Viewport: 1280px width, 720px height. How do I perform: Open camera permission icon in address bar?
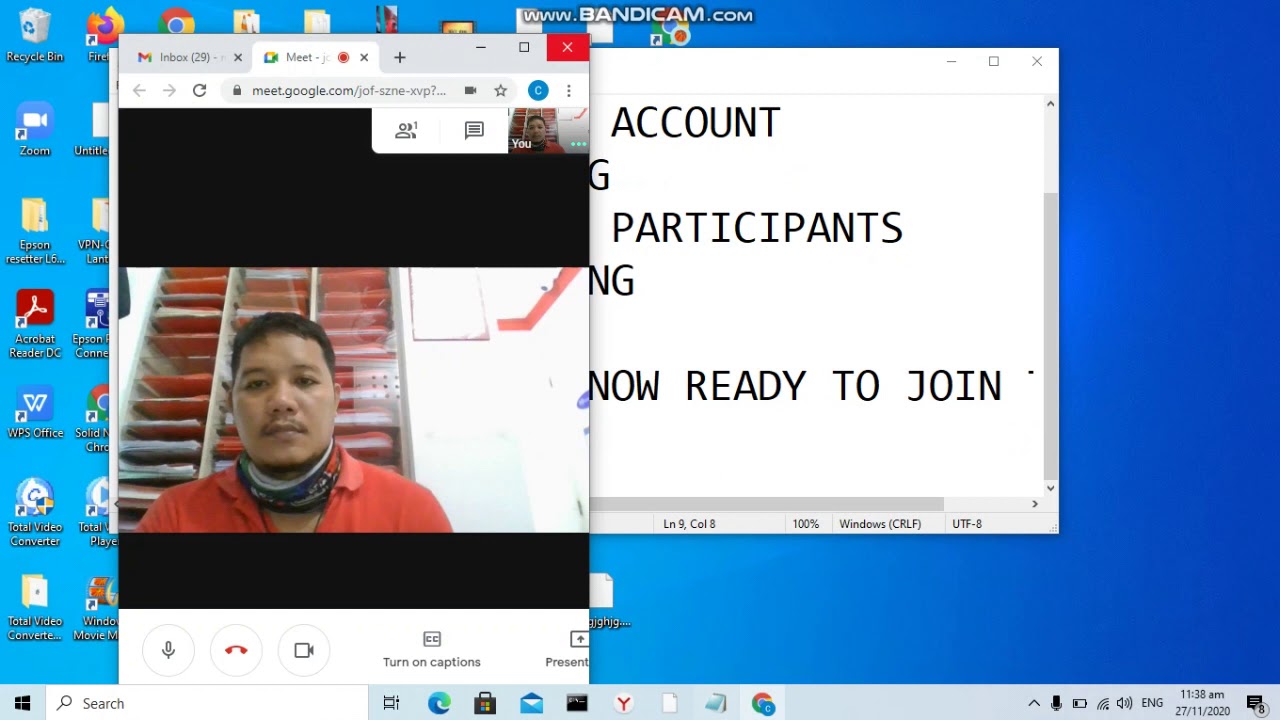(x=470, y=90)
